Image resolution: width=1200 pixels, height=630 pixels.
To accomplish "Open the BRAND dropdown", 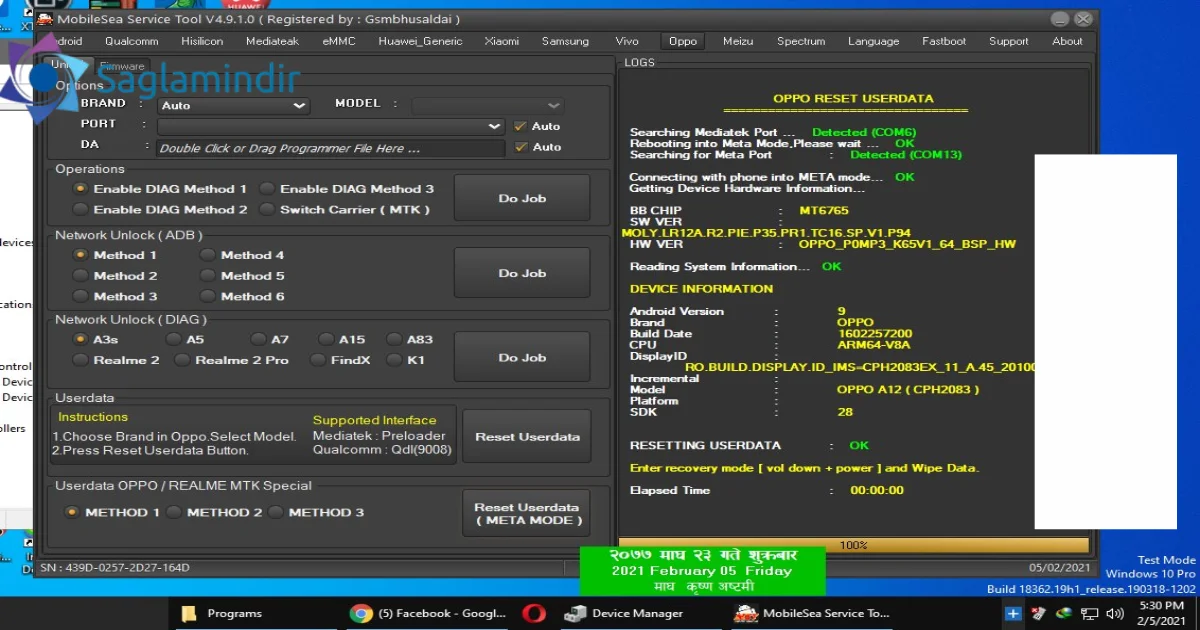I will (x=233, y=105).
